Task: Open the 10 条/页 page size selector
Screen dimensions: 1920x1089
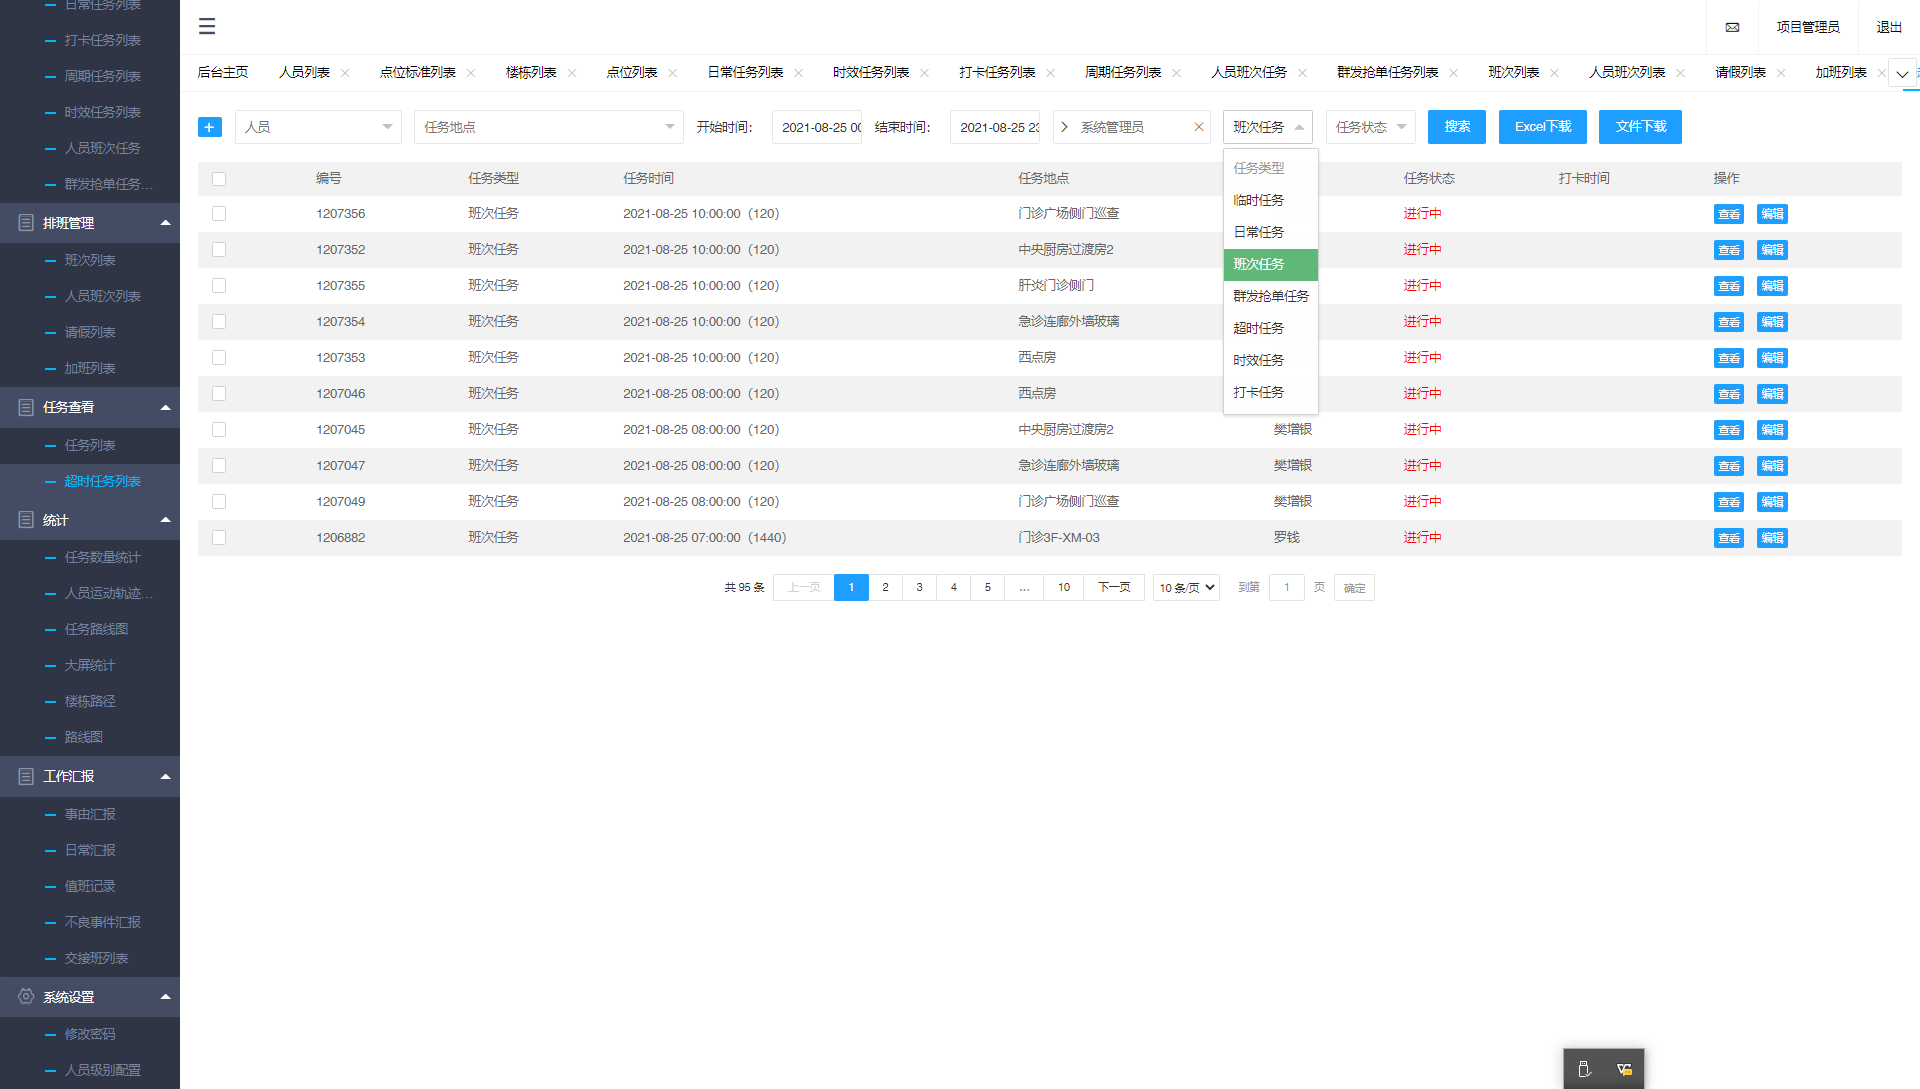Action: tap(1187, 588)
